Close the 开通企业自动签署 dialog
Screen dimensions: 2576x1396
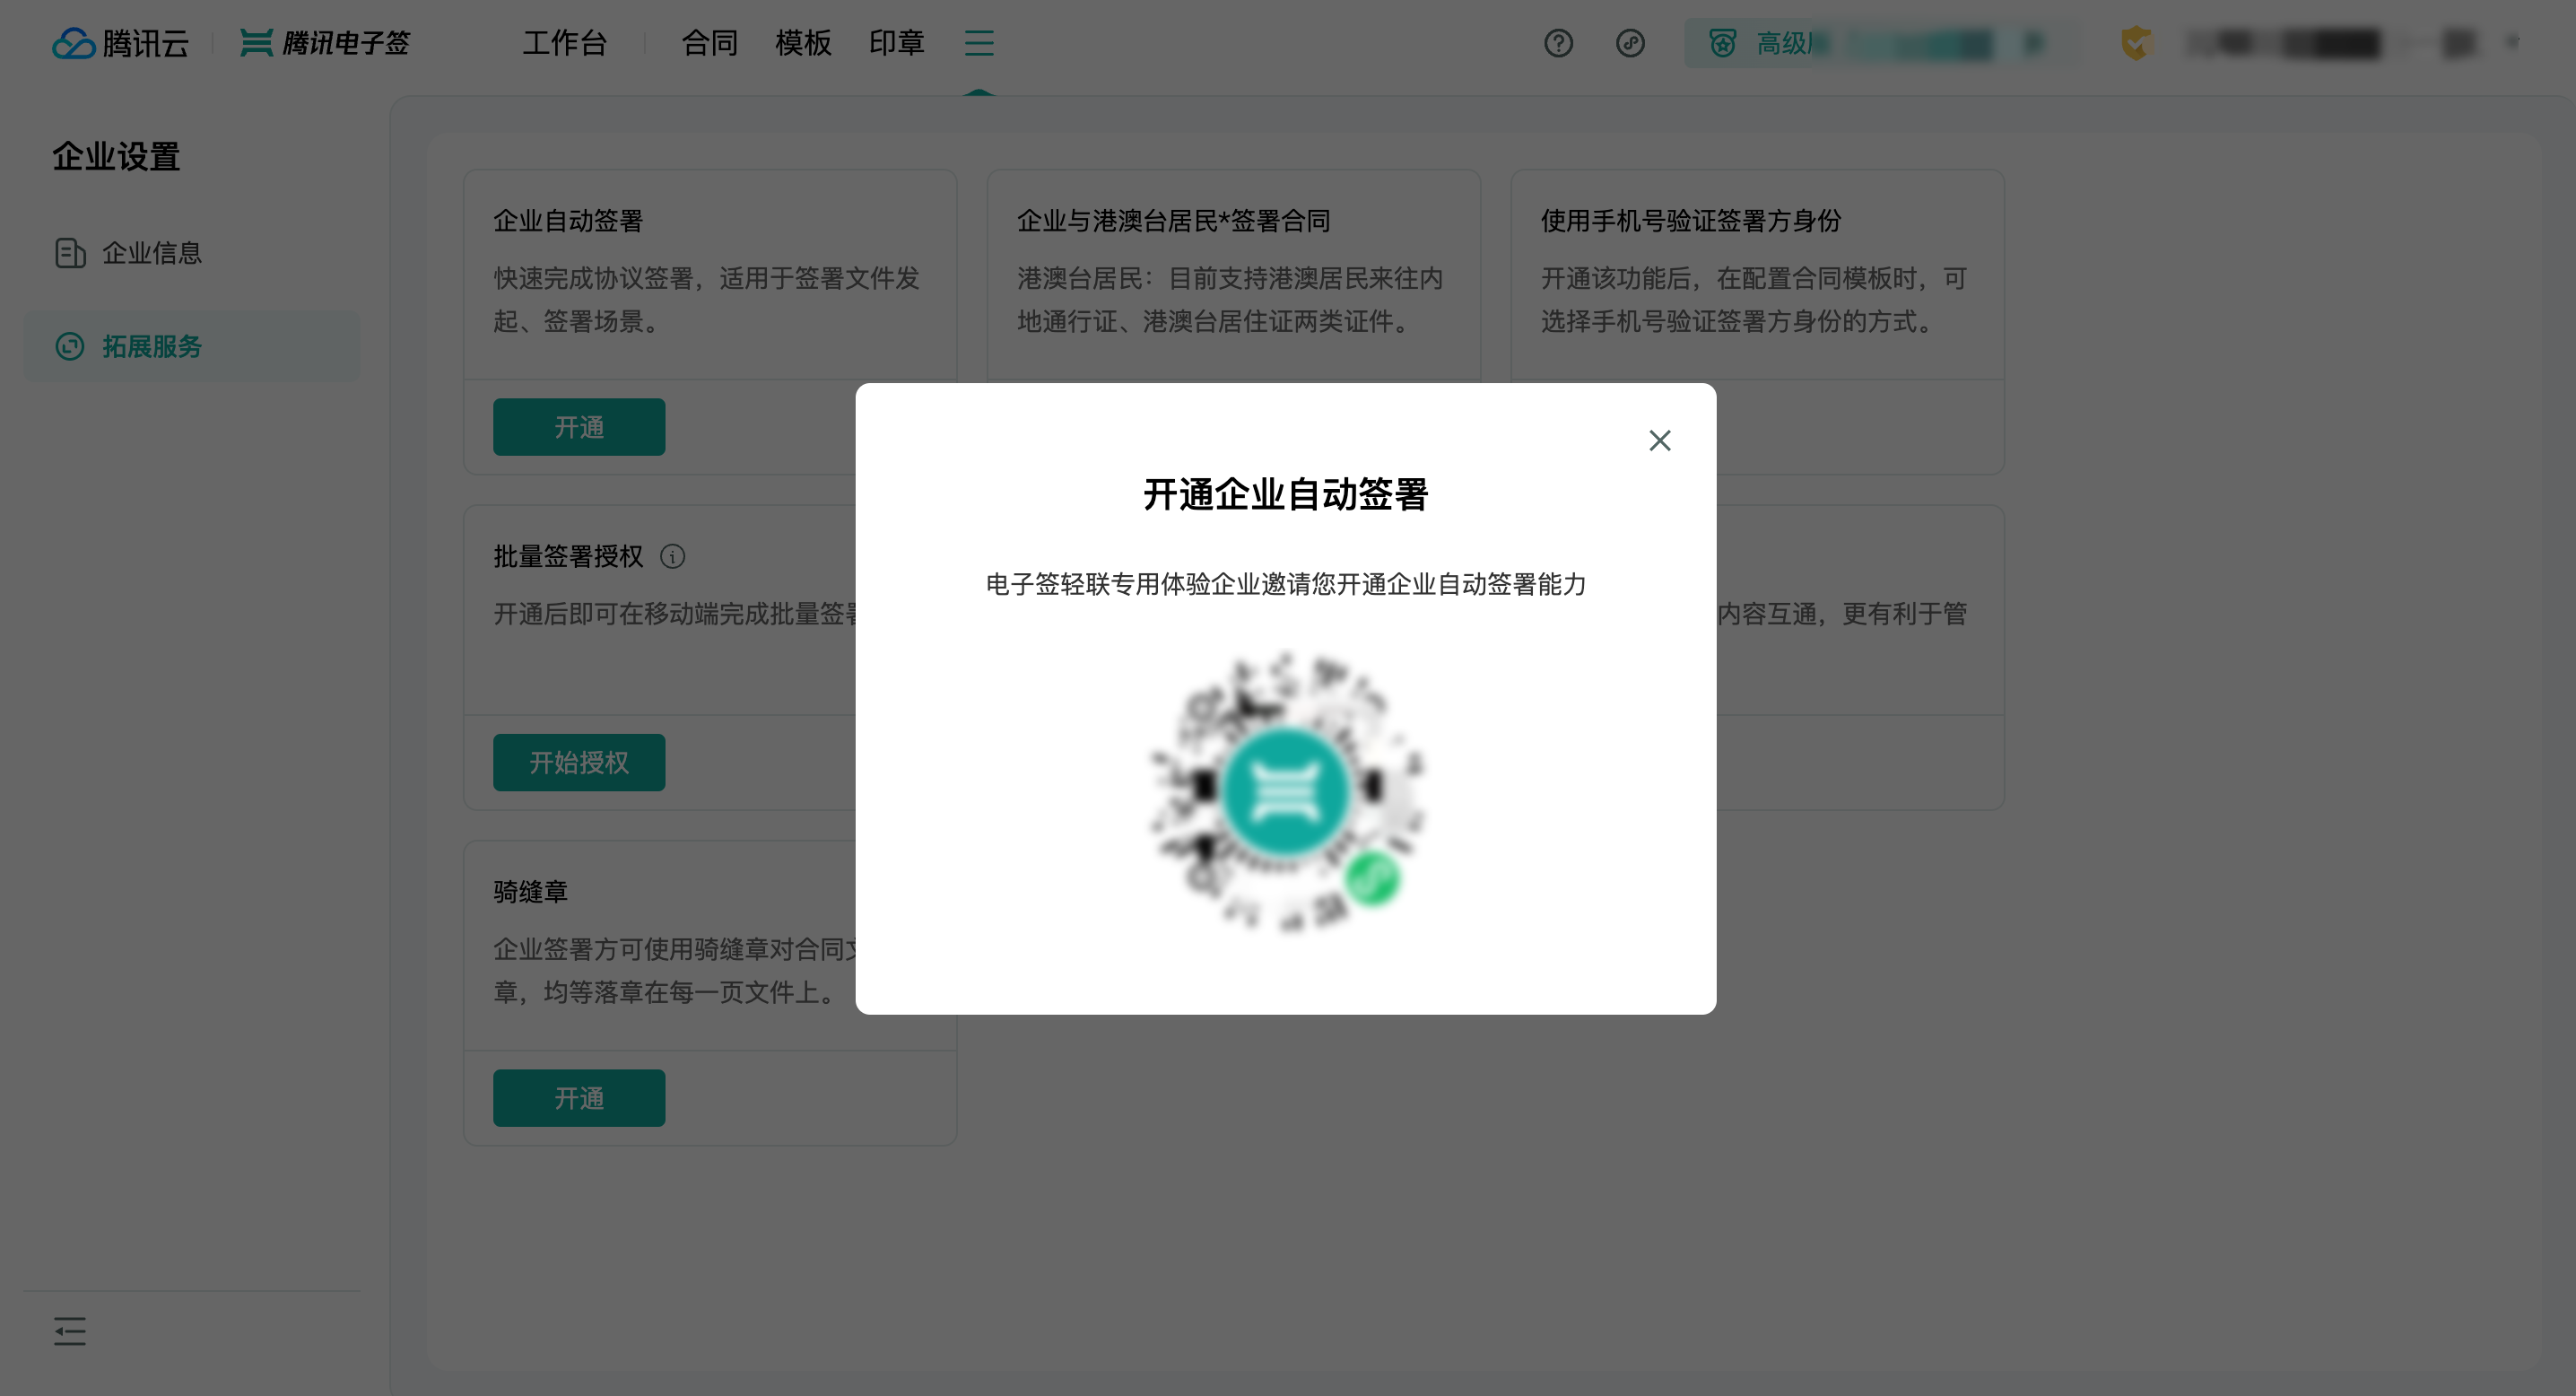tap(1659, 441)
